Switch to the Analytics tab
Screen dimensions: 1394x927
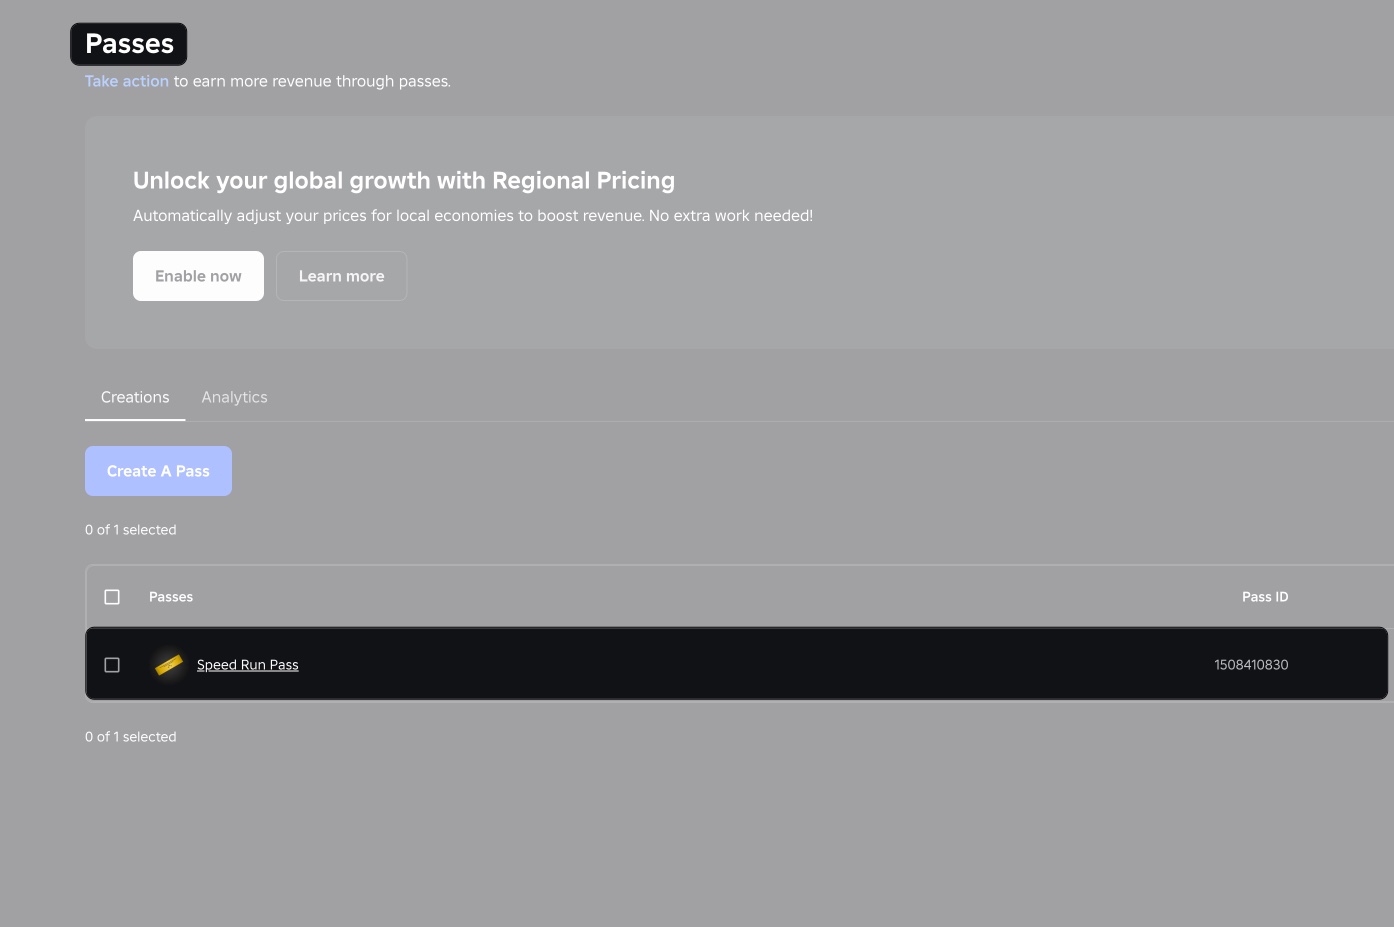[x=234, y=397]
